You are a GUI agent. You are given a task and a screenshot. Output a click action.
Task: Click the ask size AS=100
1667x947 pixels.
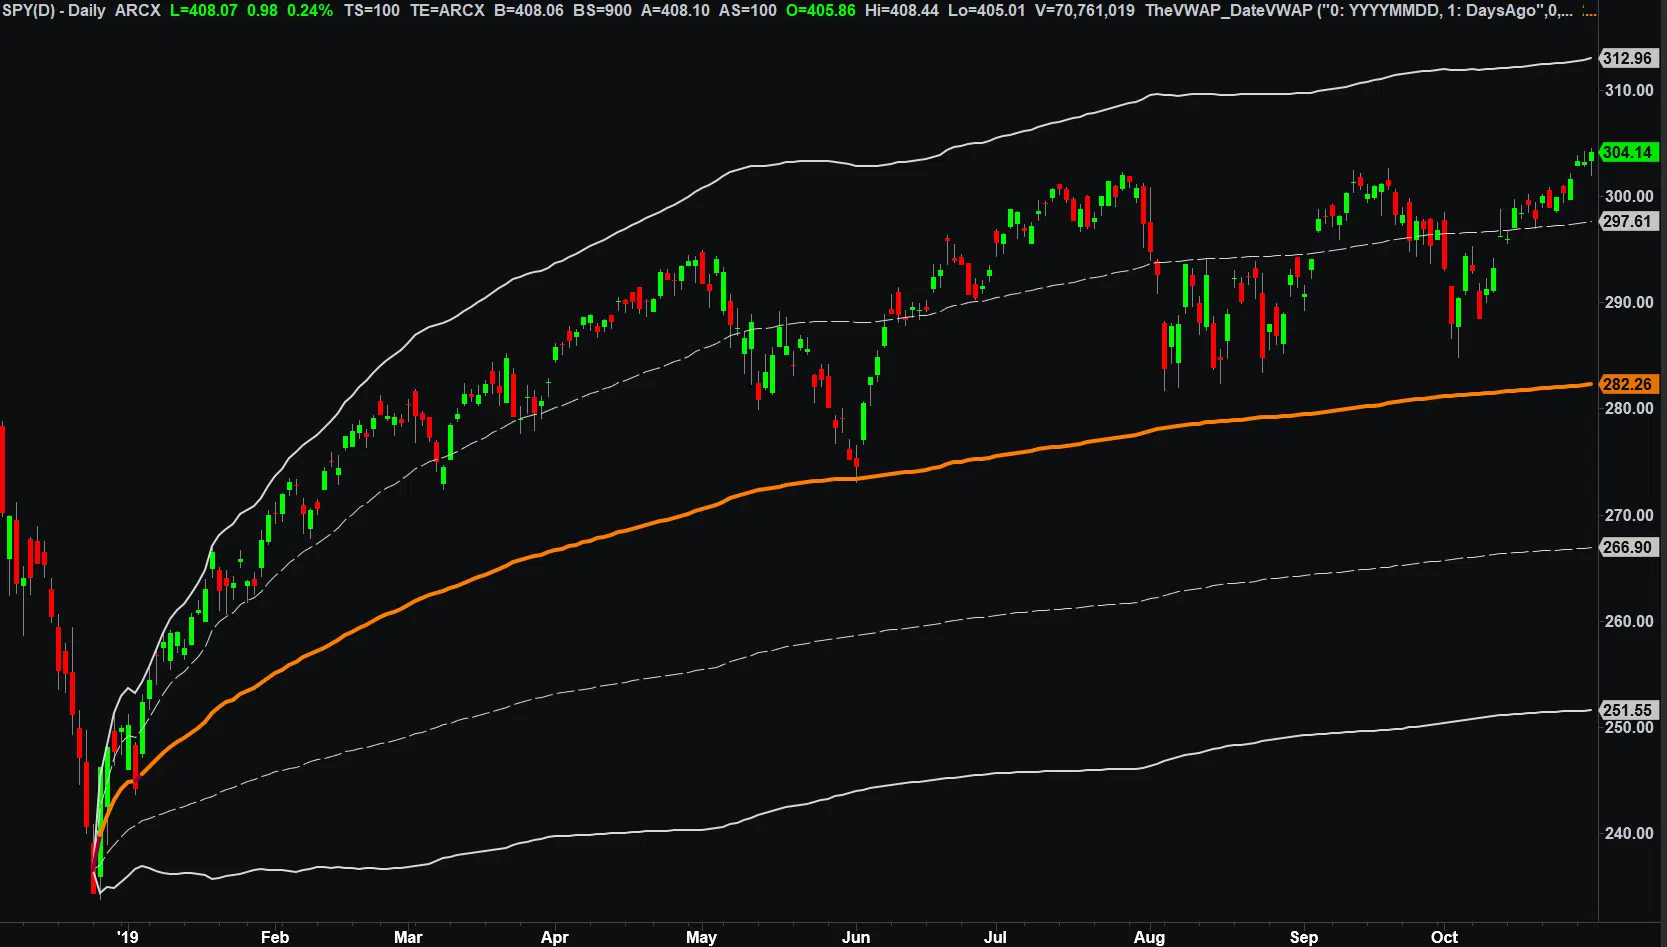[748, 10]
